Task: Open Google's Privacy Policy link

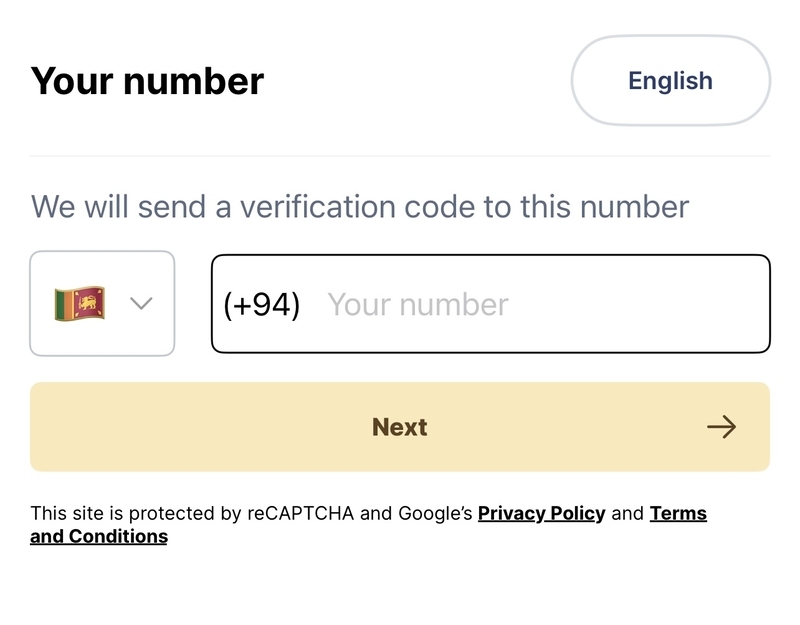Action: click(x=541, y=513)
